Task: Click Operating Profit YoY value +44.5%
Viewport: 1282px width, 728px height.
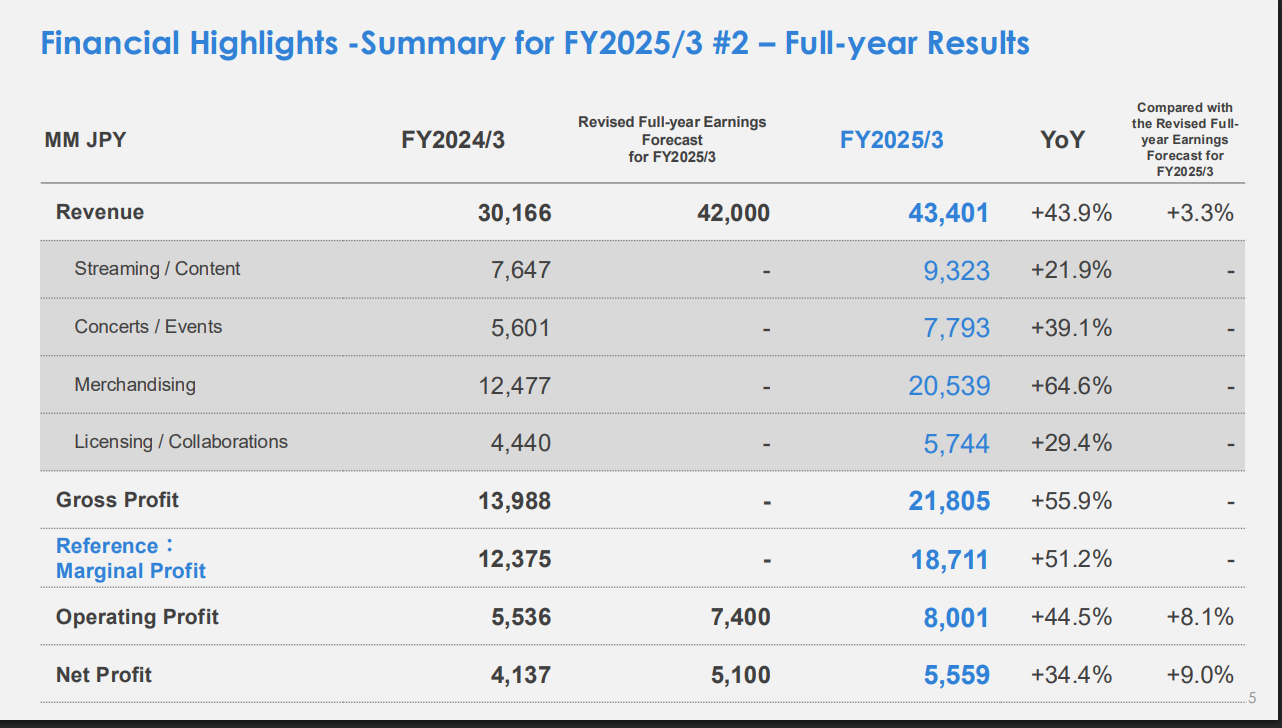Action: coord(1071,617)
